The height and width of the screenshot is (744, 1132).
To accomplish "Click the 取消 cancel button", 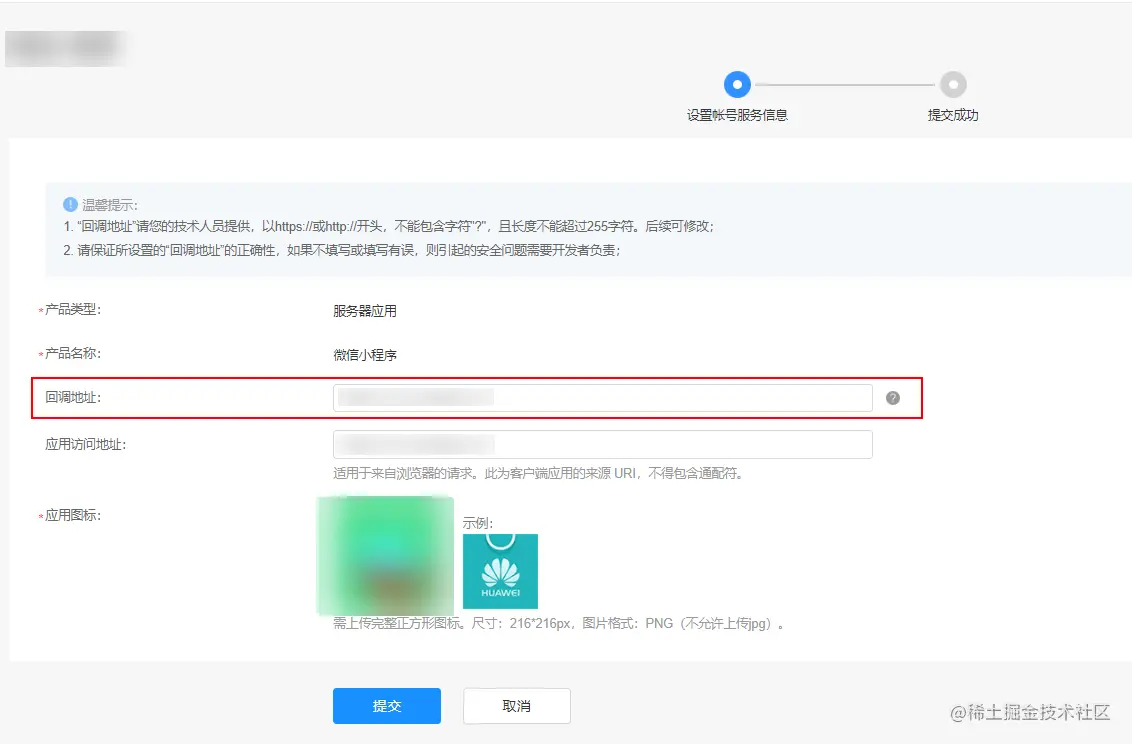I will (x=517, y=706).
